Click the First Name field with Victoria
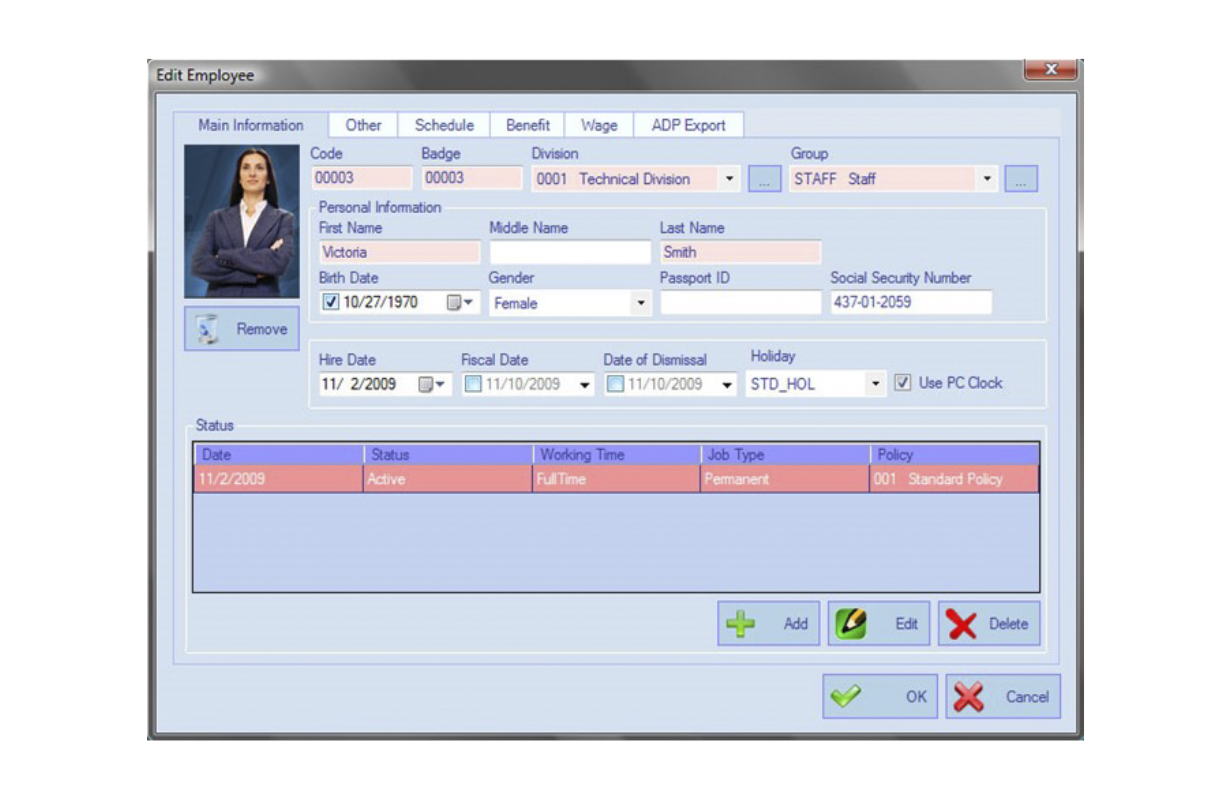Image resolution: width=1232 pixels, height=800 pixels. [x=399, y=252]
